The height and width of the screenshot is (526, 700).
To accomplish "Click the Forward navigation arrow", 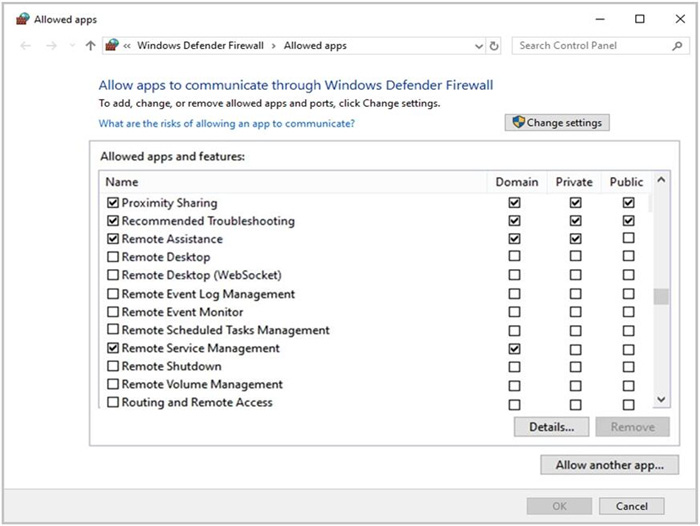I will click(50, 46).
